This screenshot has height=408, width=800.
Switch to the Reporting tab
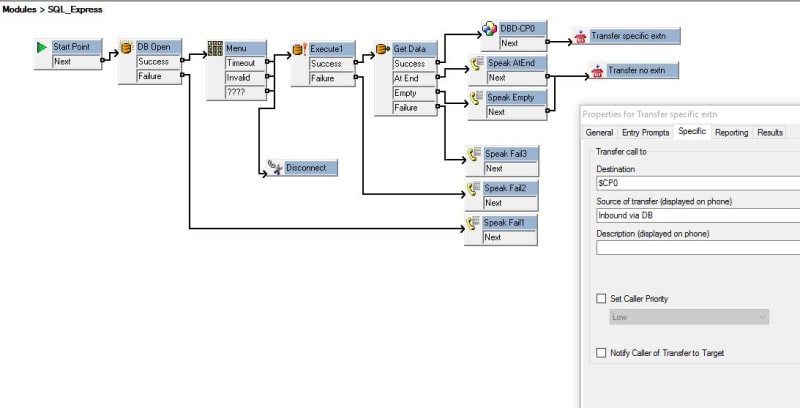pos(731,133)
